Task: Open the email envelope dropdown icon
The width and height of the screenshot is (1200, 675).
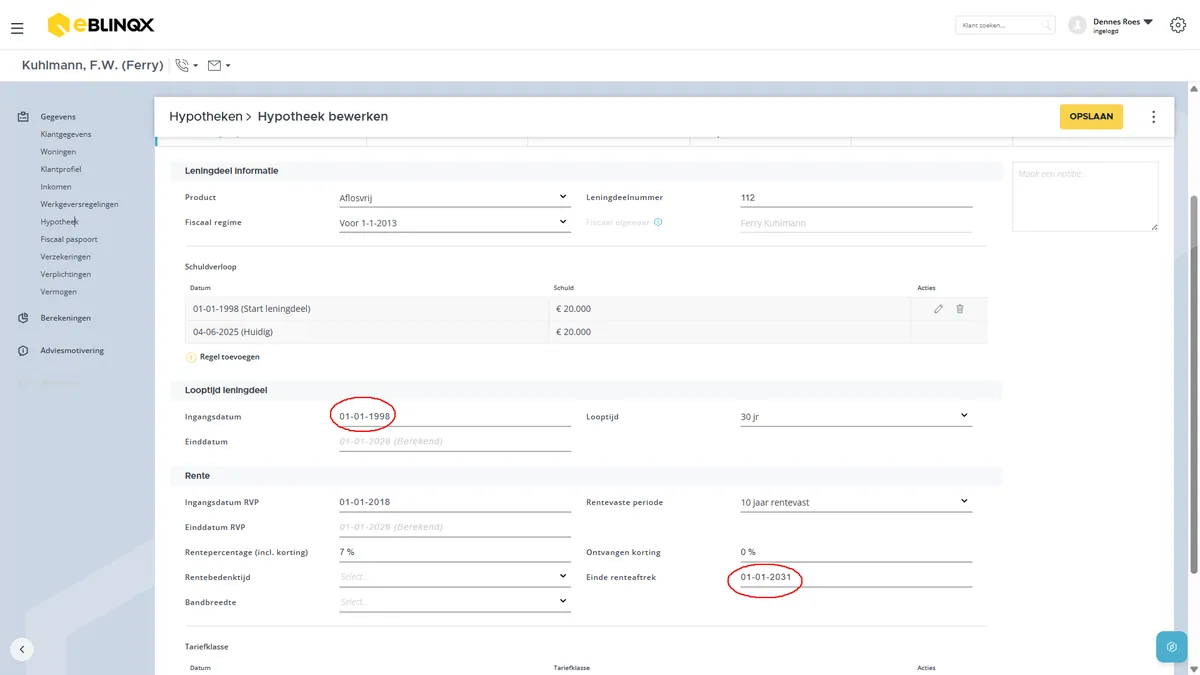Action: click(219, 65)
